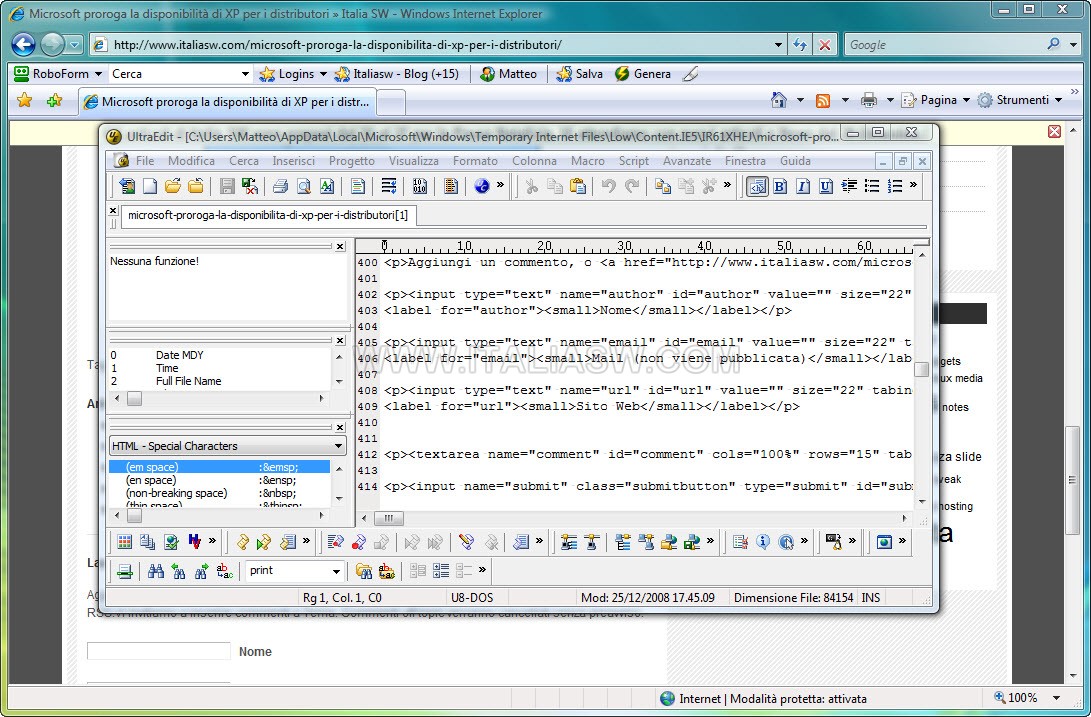The width and height of the screenshot is (1091, 717).
Task: Open the Formato menu in UltraEdit
Action: pyautogui.click(x=475, y=161)
